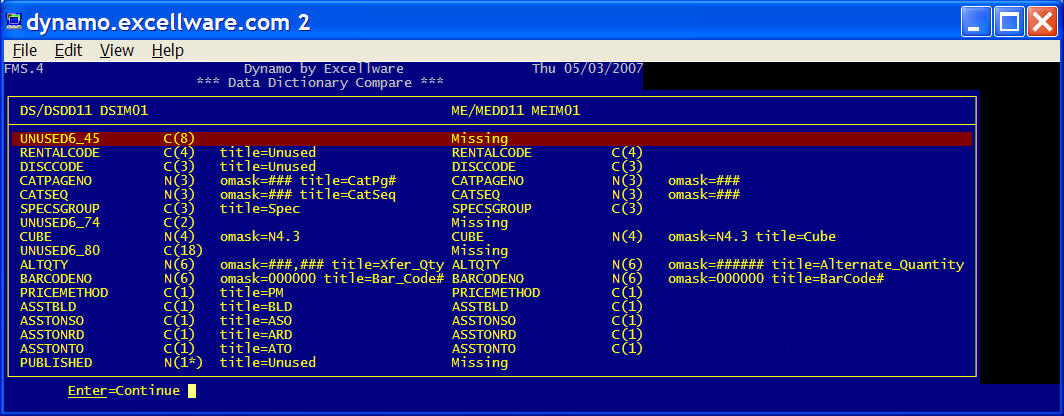1064x416 pixels.
Task: Click left column DISCCODE field
Action: (52, 167)
